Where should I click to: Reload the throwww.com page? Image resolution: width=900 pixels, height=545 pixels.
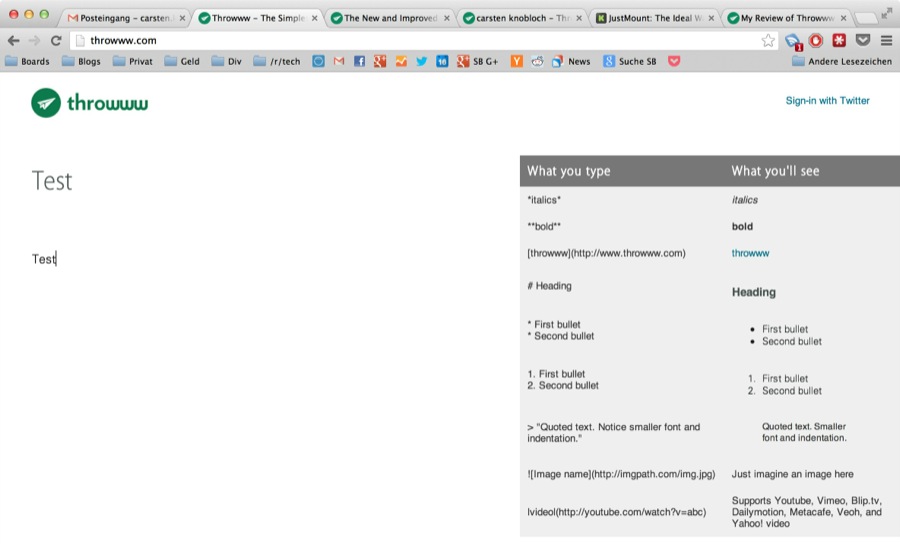click(56, 41)
